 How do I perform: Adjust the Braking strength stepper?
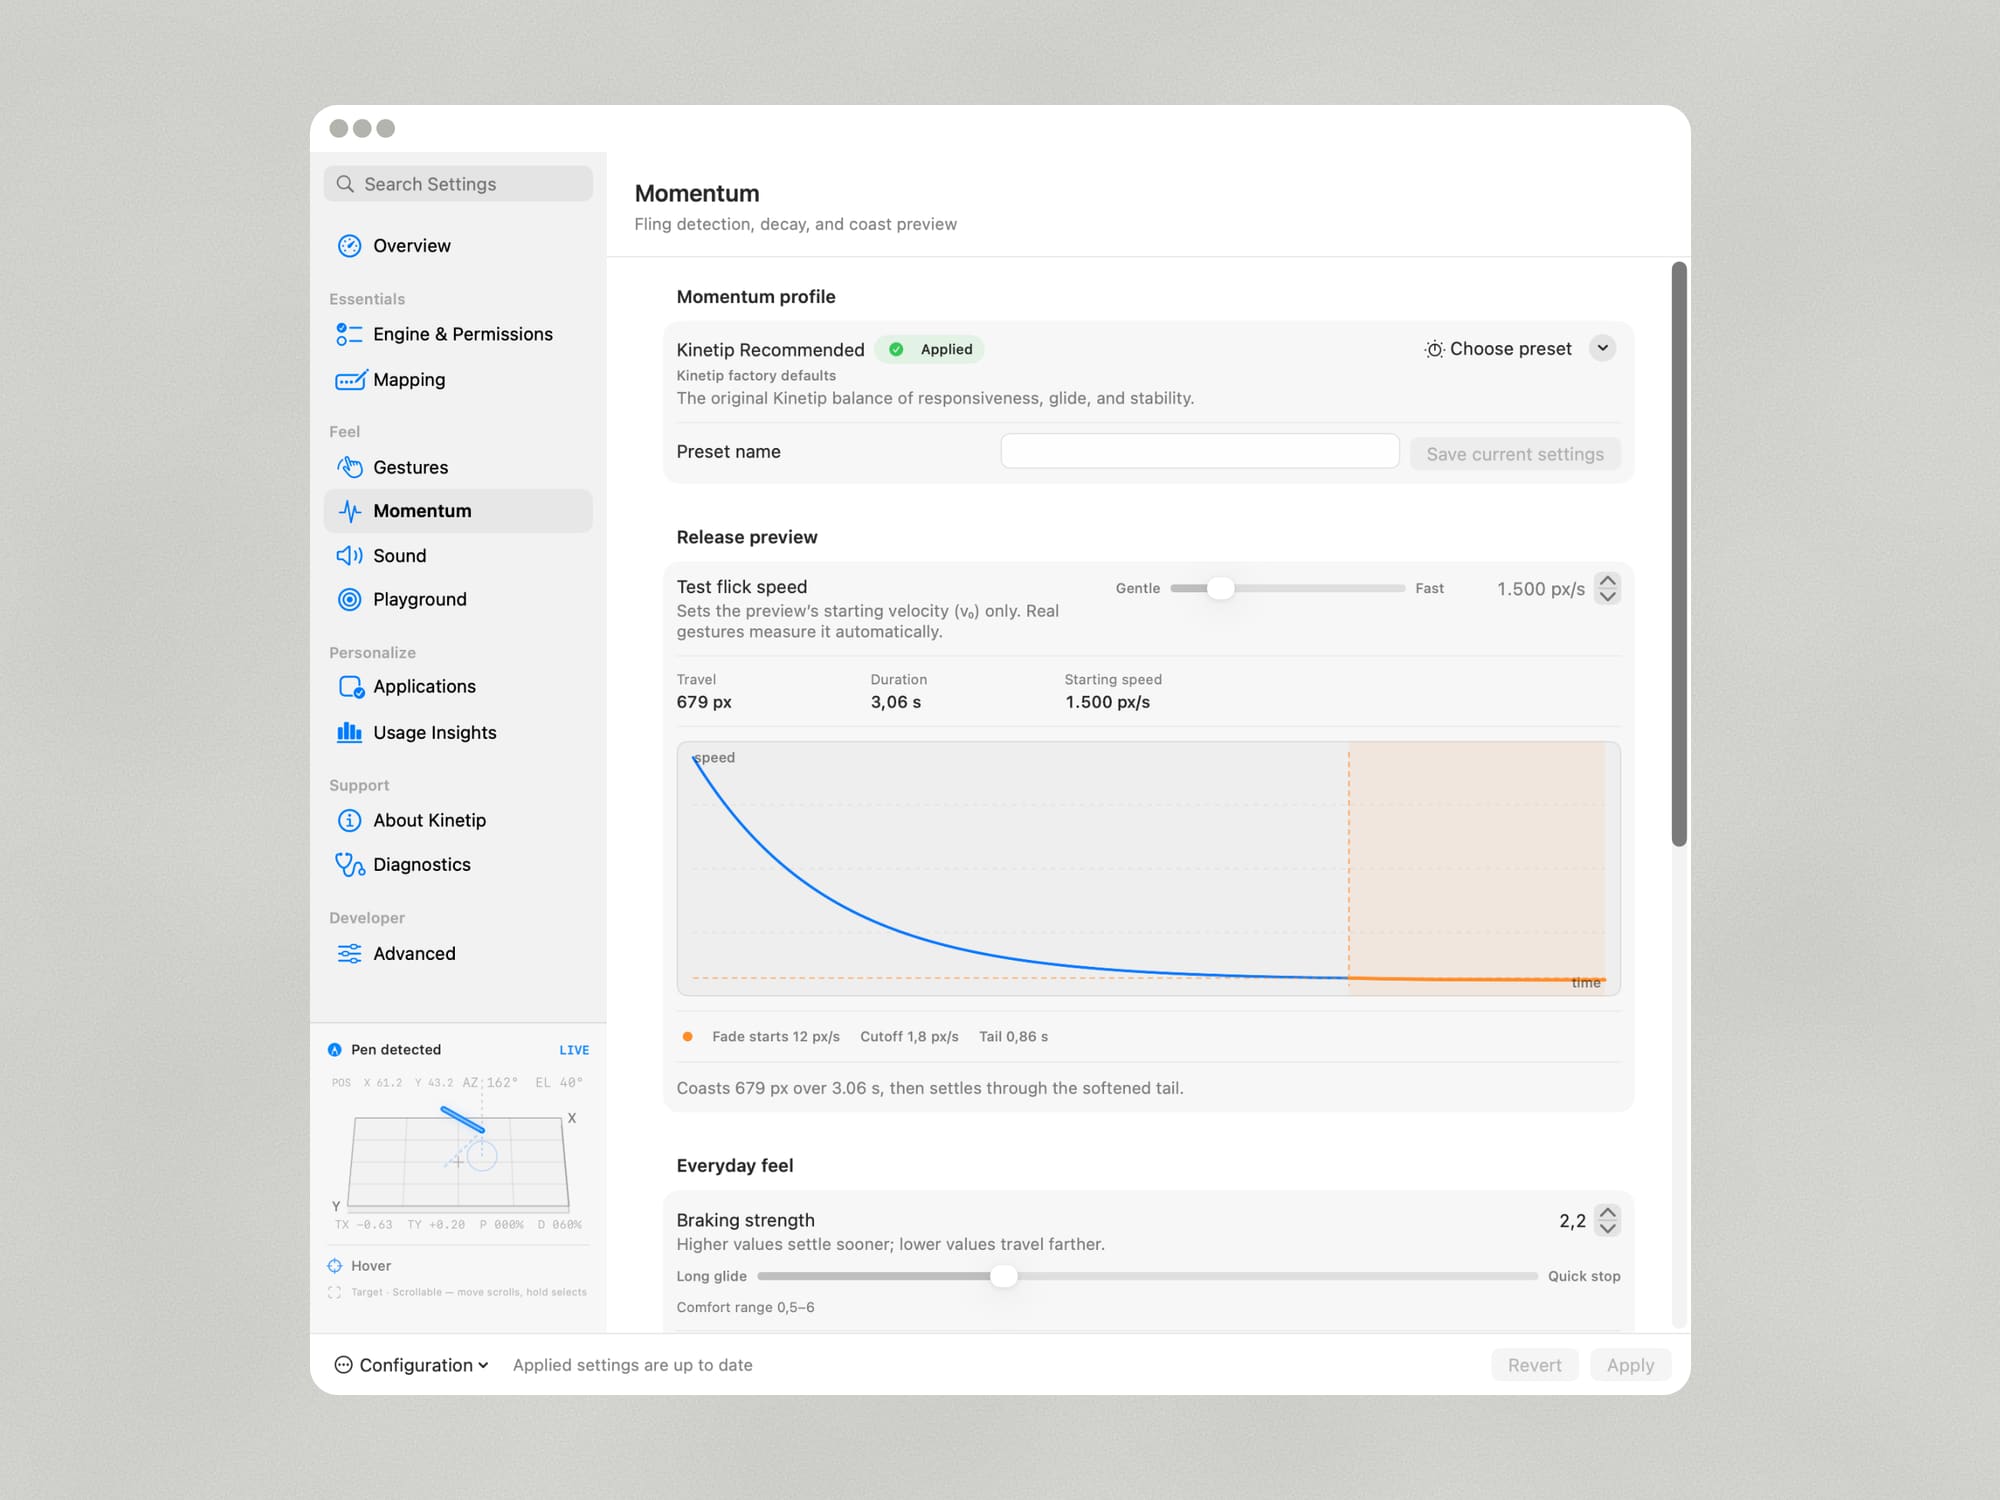pos(1607,1221)
